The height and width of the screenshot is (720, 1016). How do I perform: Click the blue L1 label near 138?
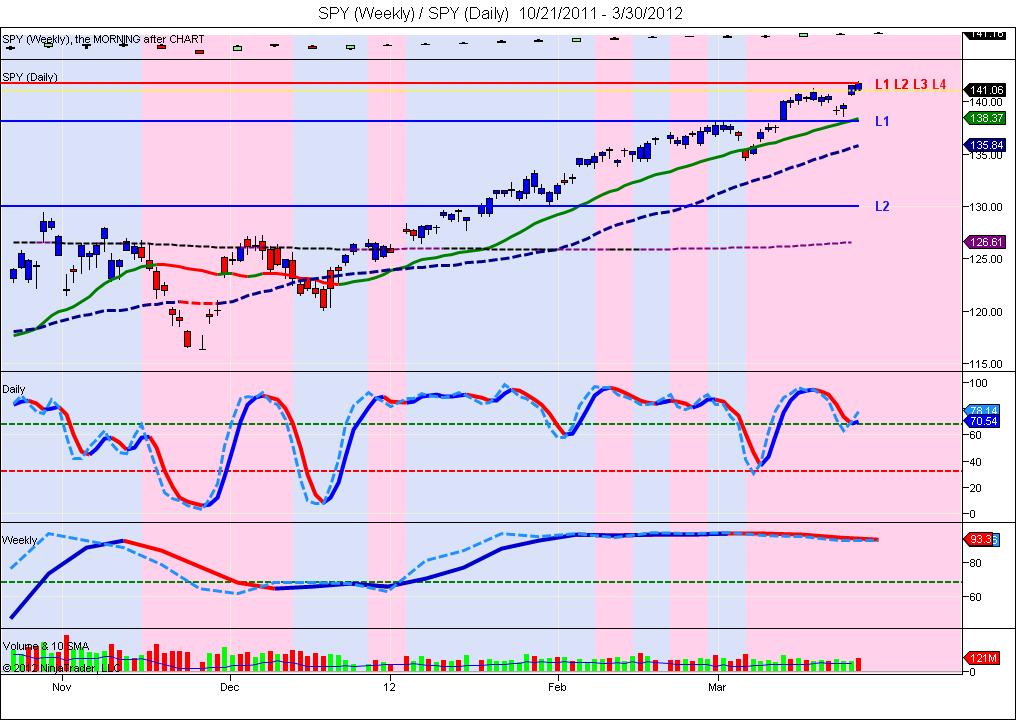[x=882, y=121]
